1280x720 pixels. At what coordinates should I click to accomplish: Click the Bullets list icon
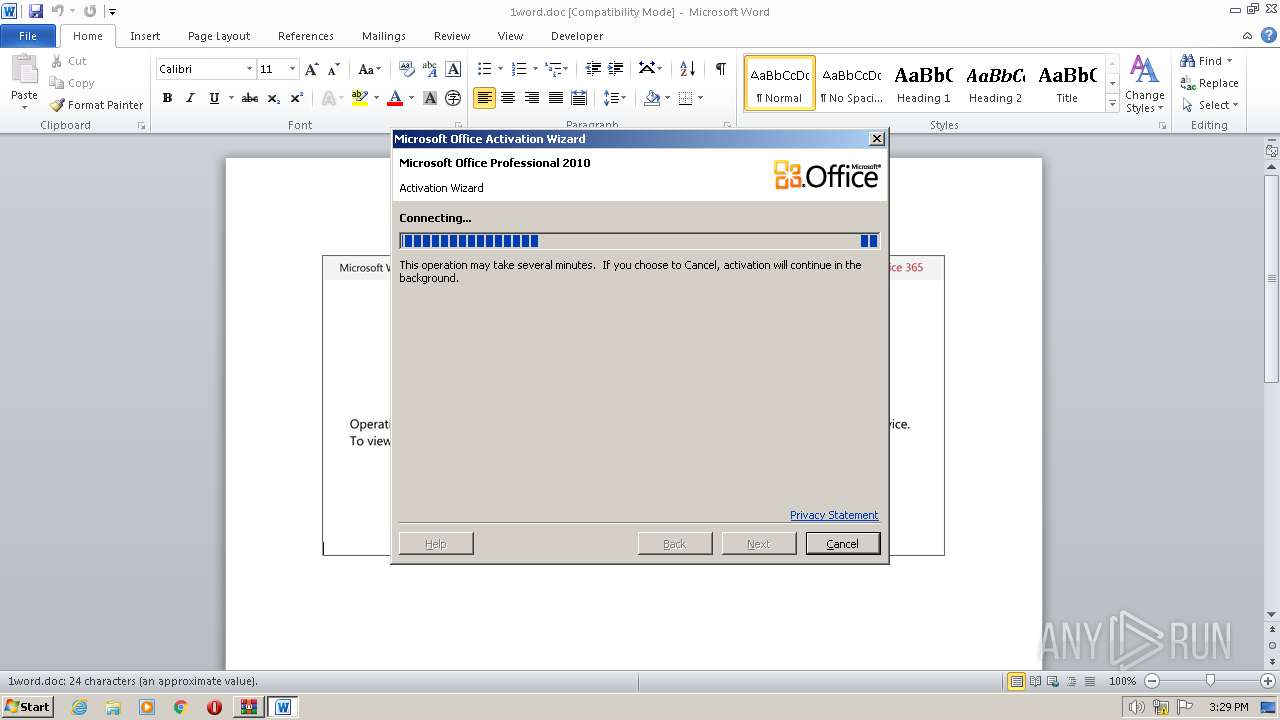[x=484, y=69]
